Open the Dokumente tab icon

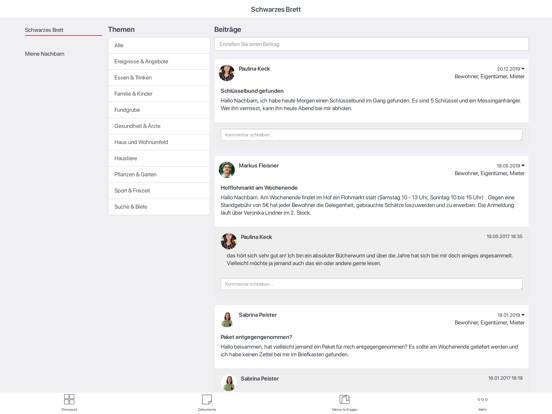pyautogui.click(x=207, y=399)
